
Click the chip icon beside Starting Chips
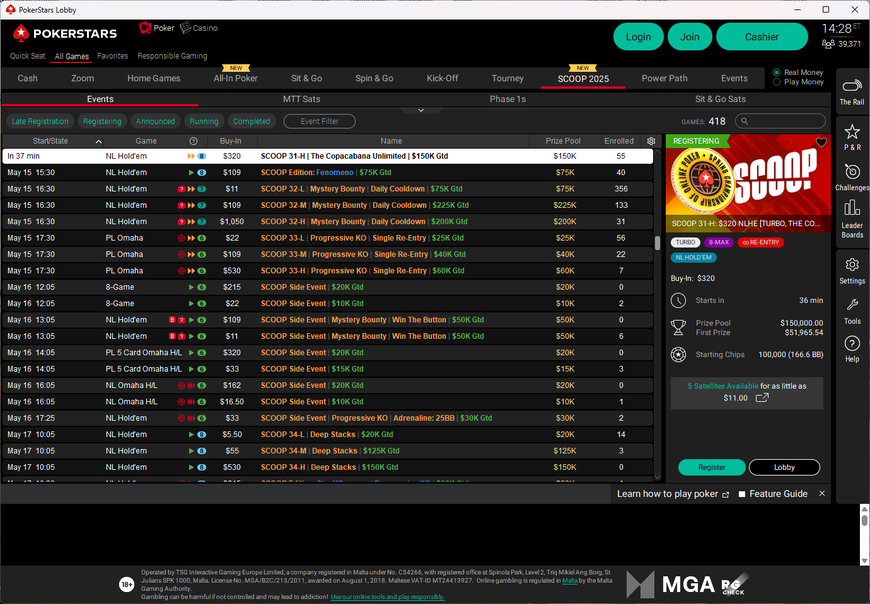678,354
